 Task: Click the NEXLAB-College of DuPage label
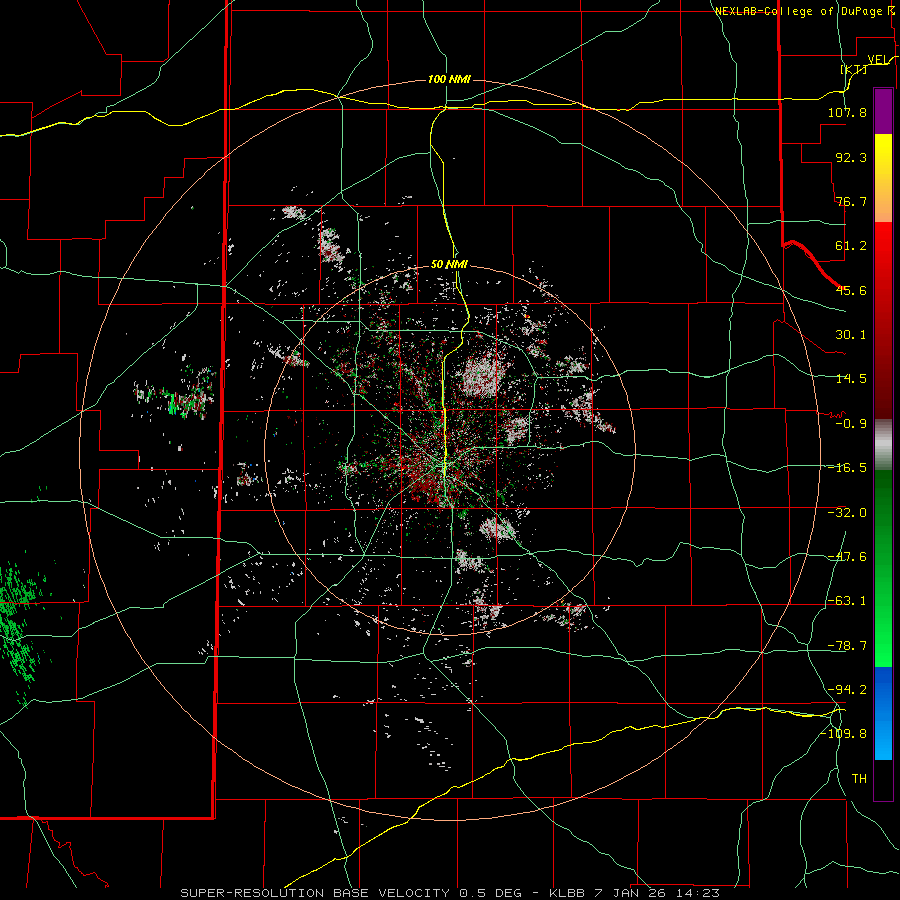[798, 11]
